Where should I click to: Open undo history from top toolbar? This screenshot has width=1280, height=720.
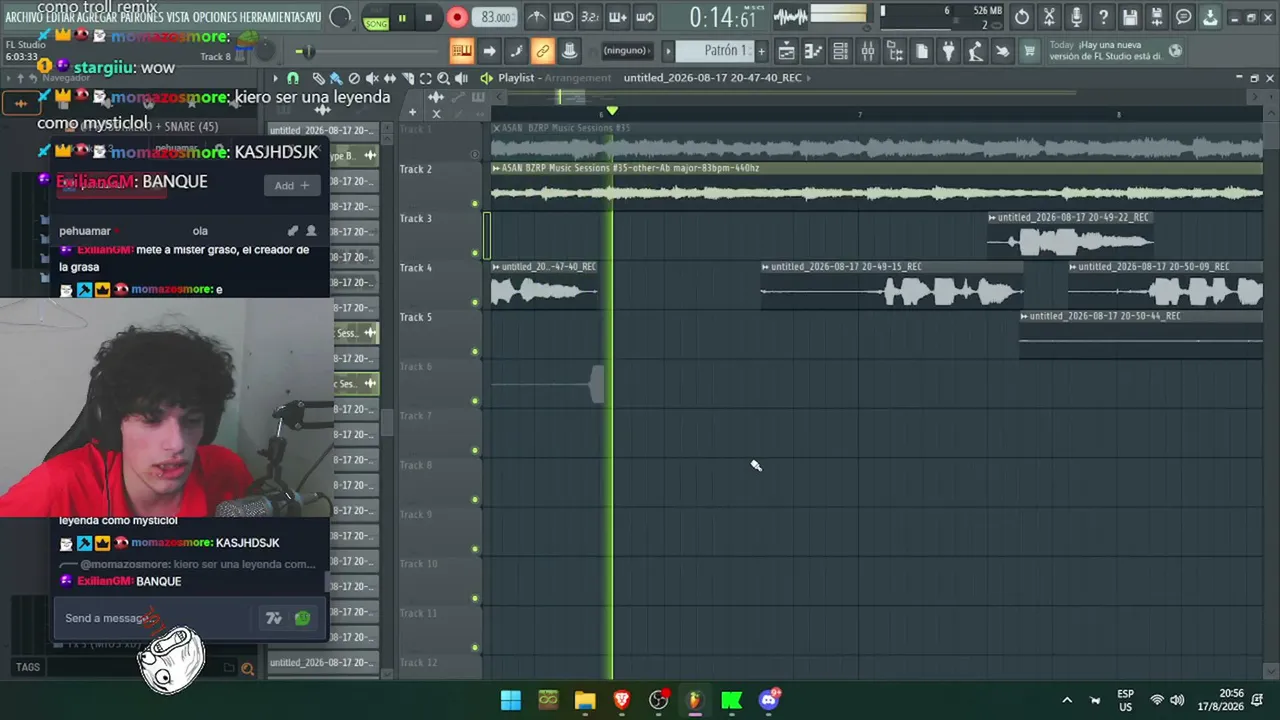tap(1022, 17)
